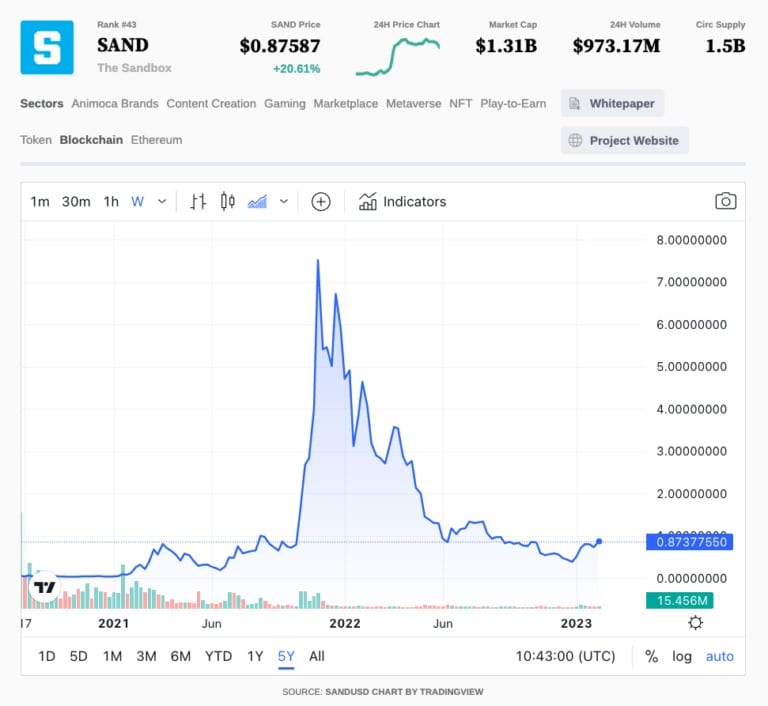Click the 24H price sparkline chart

tap(398, 56)
